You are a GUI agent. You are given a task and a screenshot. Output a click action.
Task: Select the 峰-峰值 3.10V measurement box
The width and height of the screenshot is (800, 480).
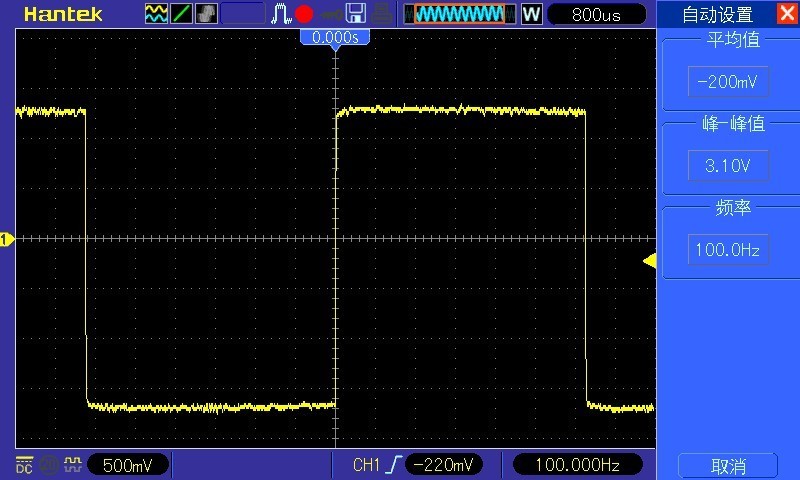click(x=728, y=166)
